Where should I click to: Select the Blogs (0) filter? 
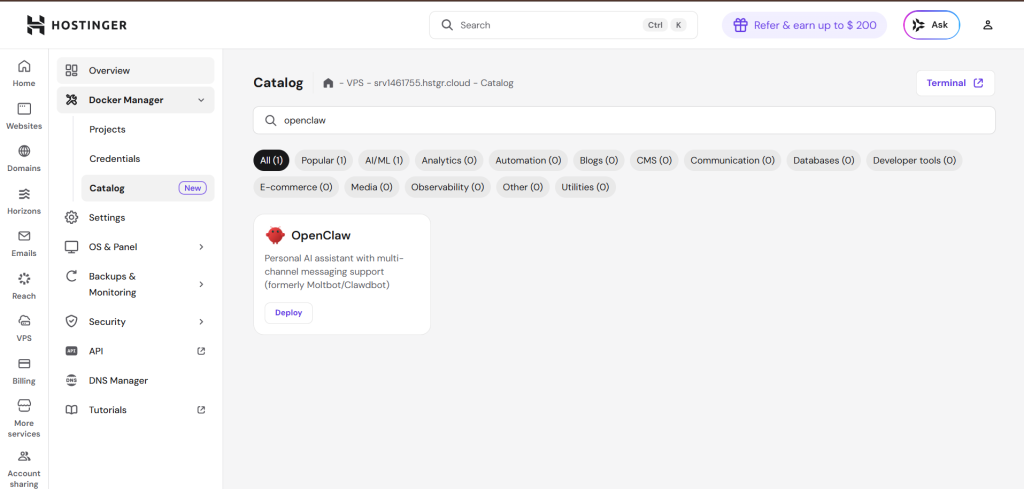pos(599,160)
